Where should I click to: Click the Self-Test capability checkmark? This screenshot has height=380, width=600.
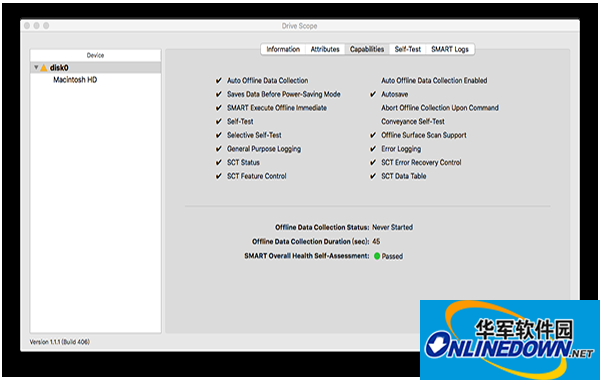click(x=218, y=121)
